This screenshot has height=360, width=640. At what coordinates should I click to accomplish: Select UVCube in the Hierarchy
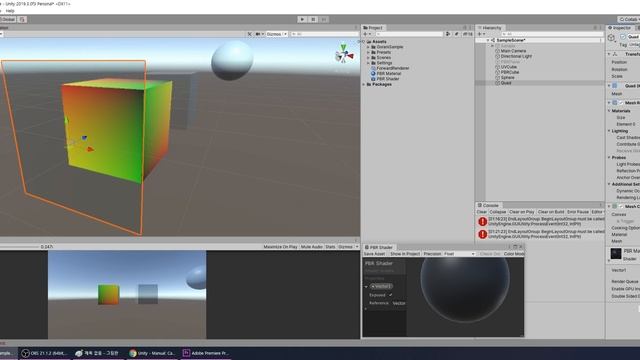click(x=506, y=67)
